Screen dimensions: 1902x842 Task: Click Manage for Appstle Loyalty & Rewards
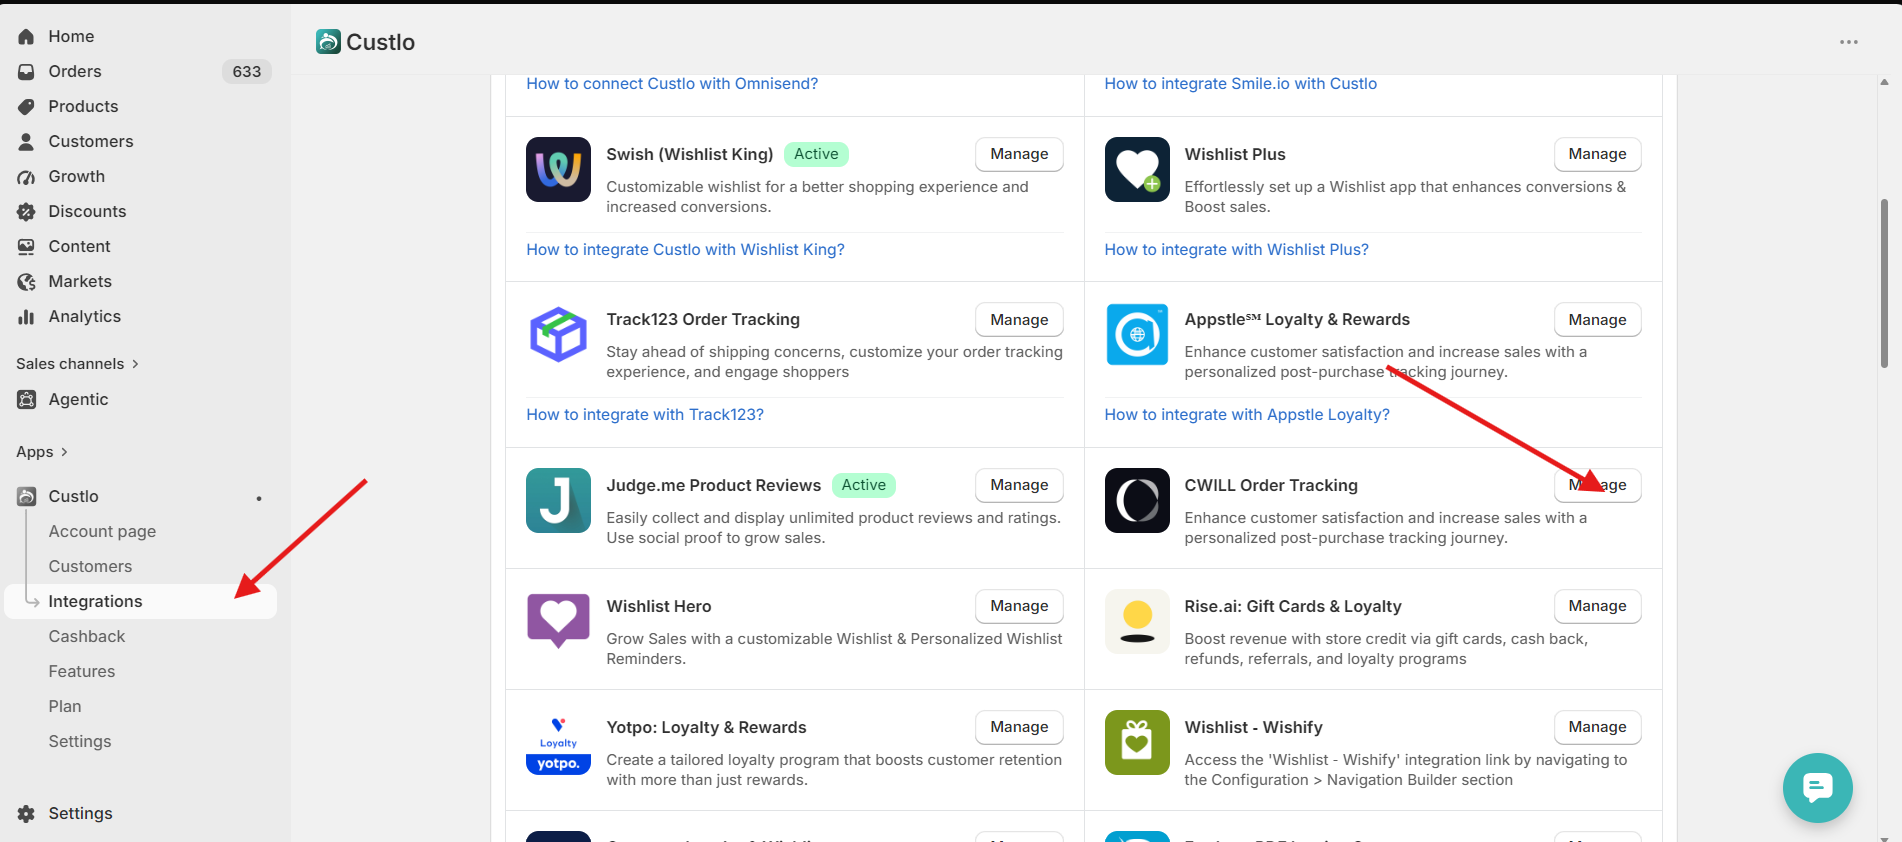[1597, 320]
